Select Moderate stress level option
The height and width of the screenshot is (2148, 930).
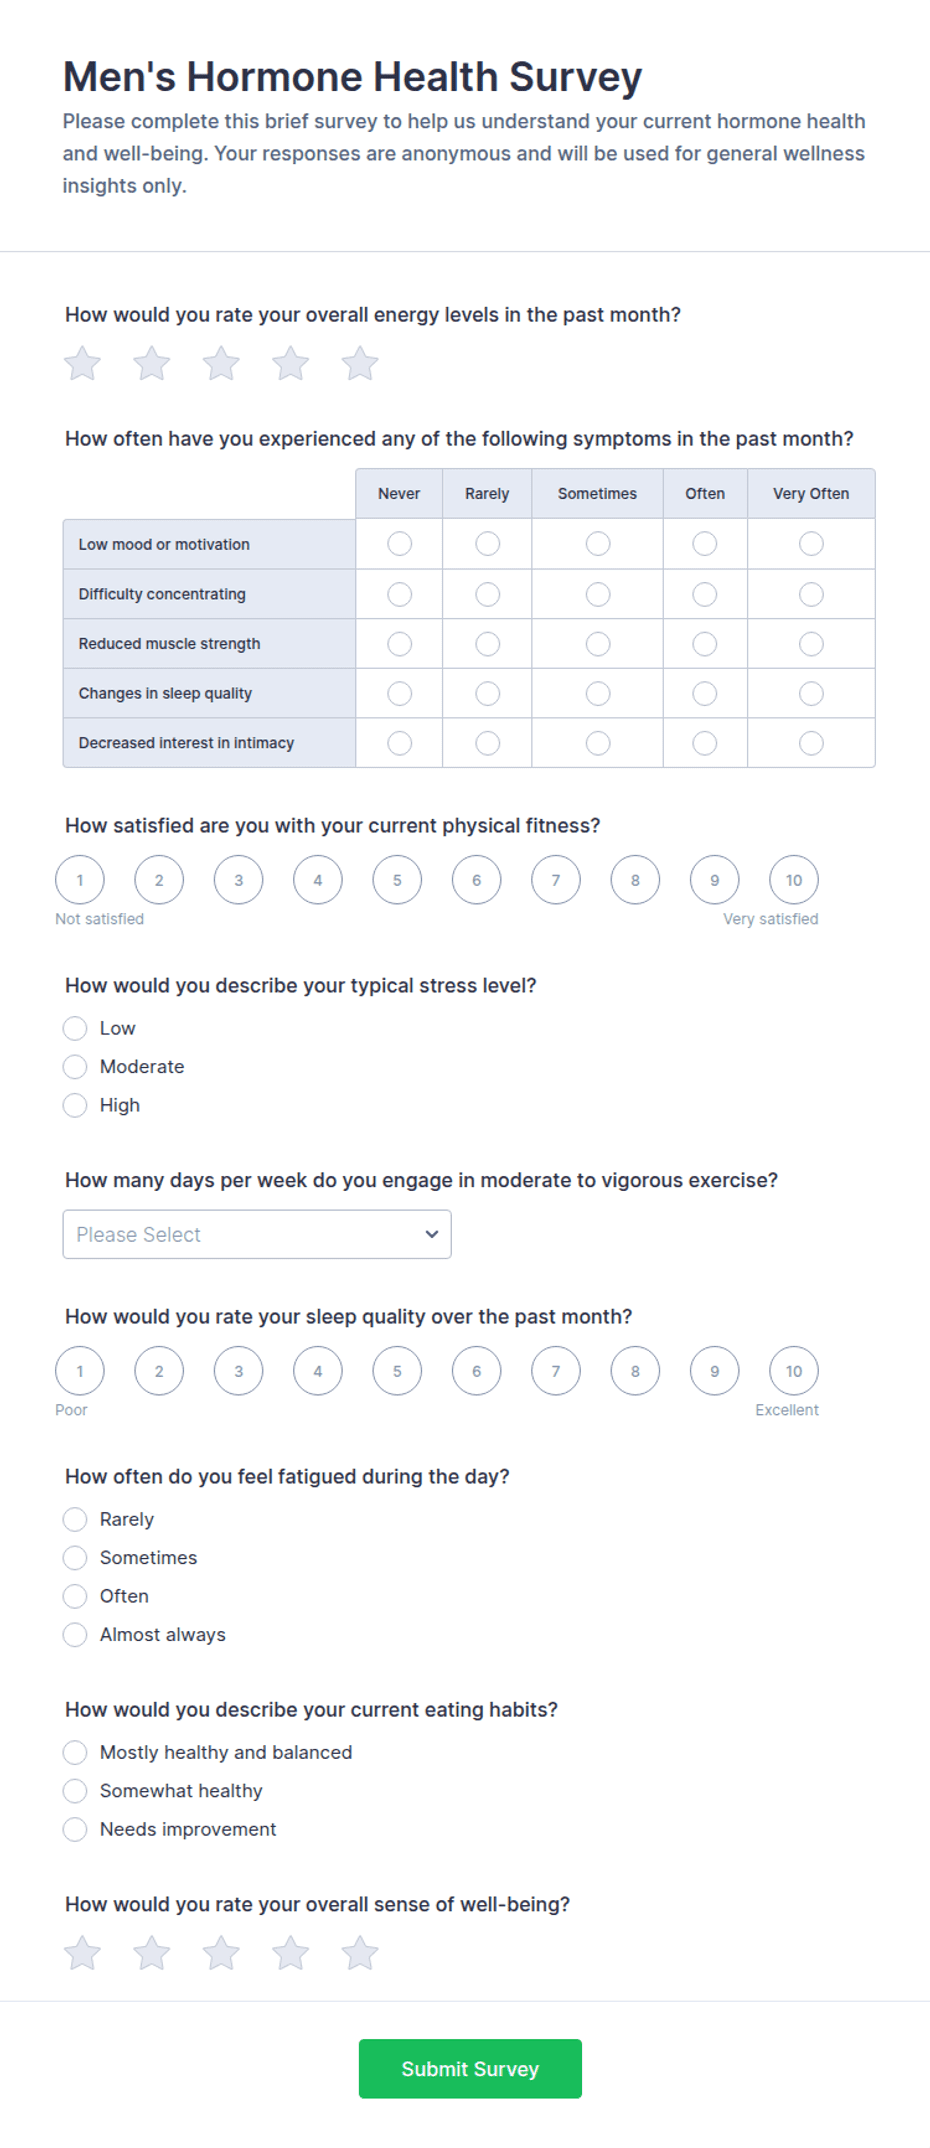(x=75, y=1067)
